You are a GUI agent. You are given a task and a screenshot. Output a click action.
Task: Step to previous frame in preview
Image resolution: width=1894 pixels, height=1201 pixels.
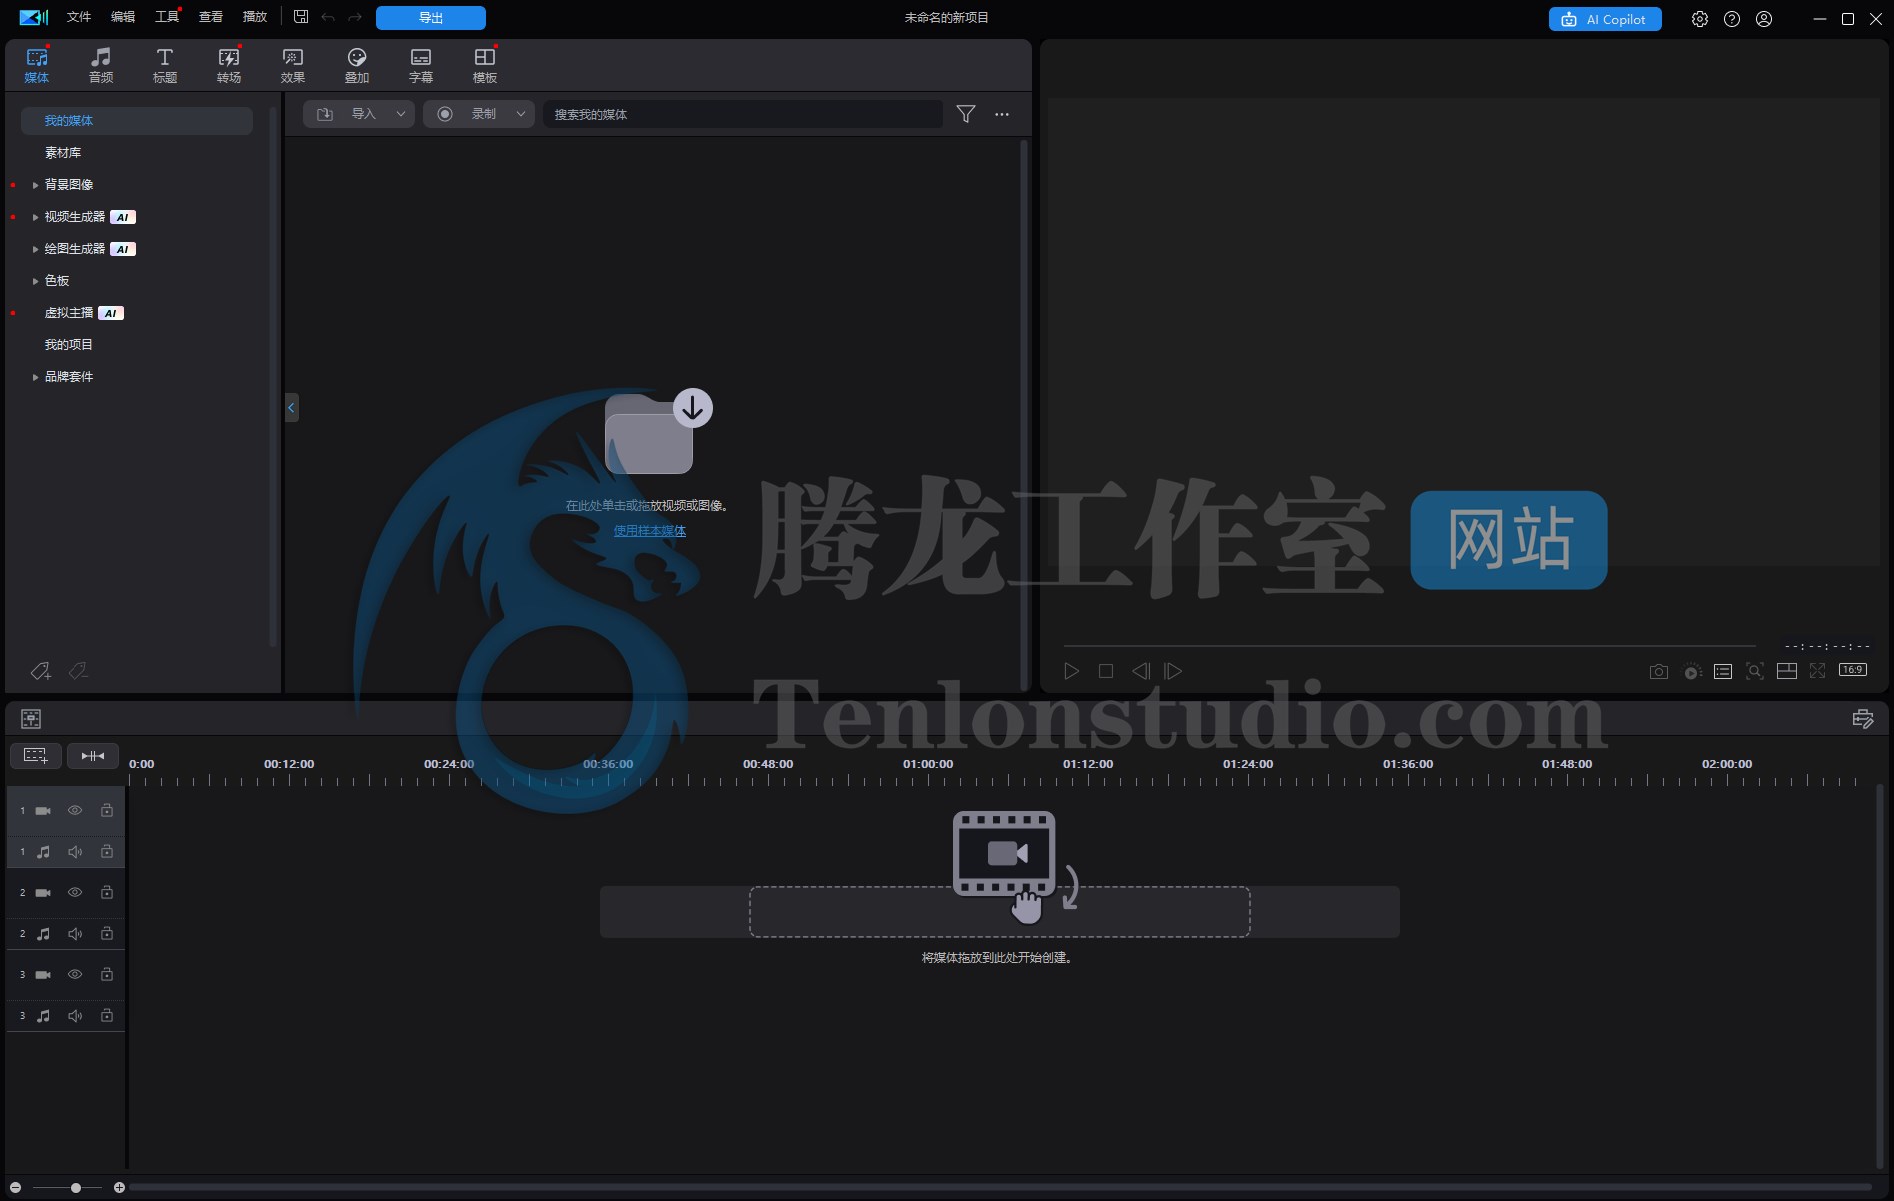pyautogui.click(x=1141, y=671)
